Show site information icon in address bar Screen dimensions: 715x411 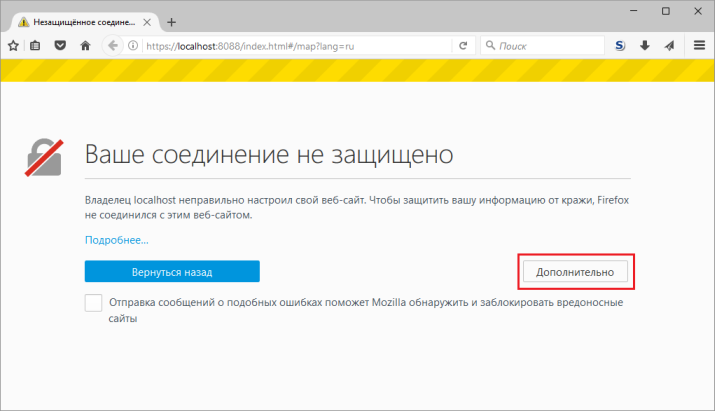(x=133, y=46)
